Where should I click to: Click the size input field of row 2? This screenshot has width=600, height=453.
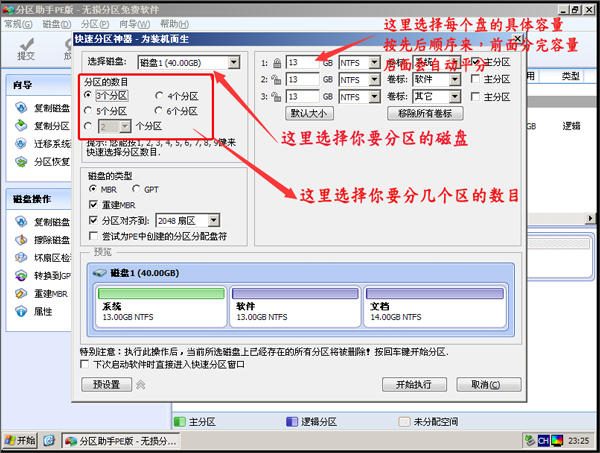point(302,80)
